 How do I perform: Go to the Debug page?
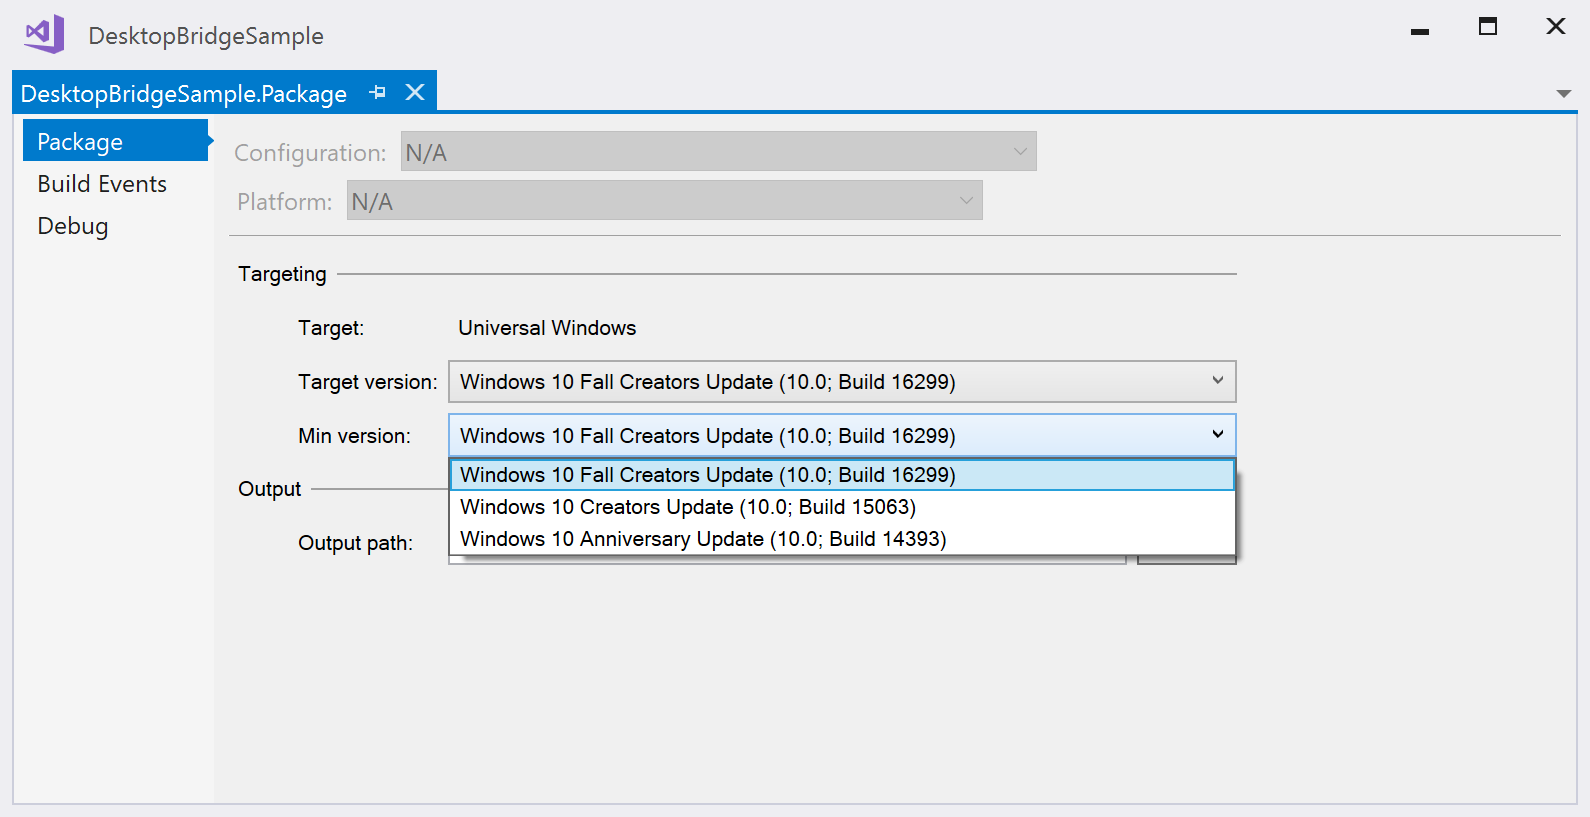click(x=73, y=226)
